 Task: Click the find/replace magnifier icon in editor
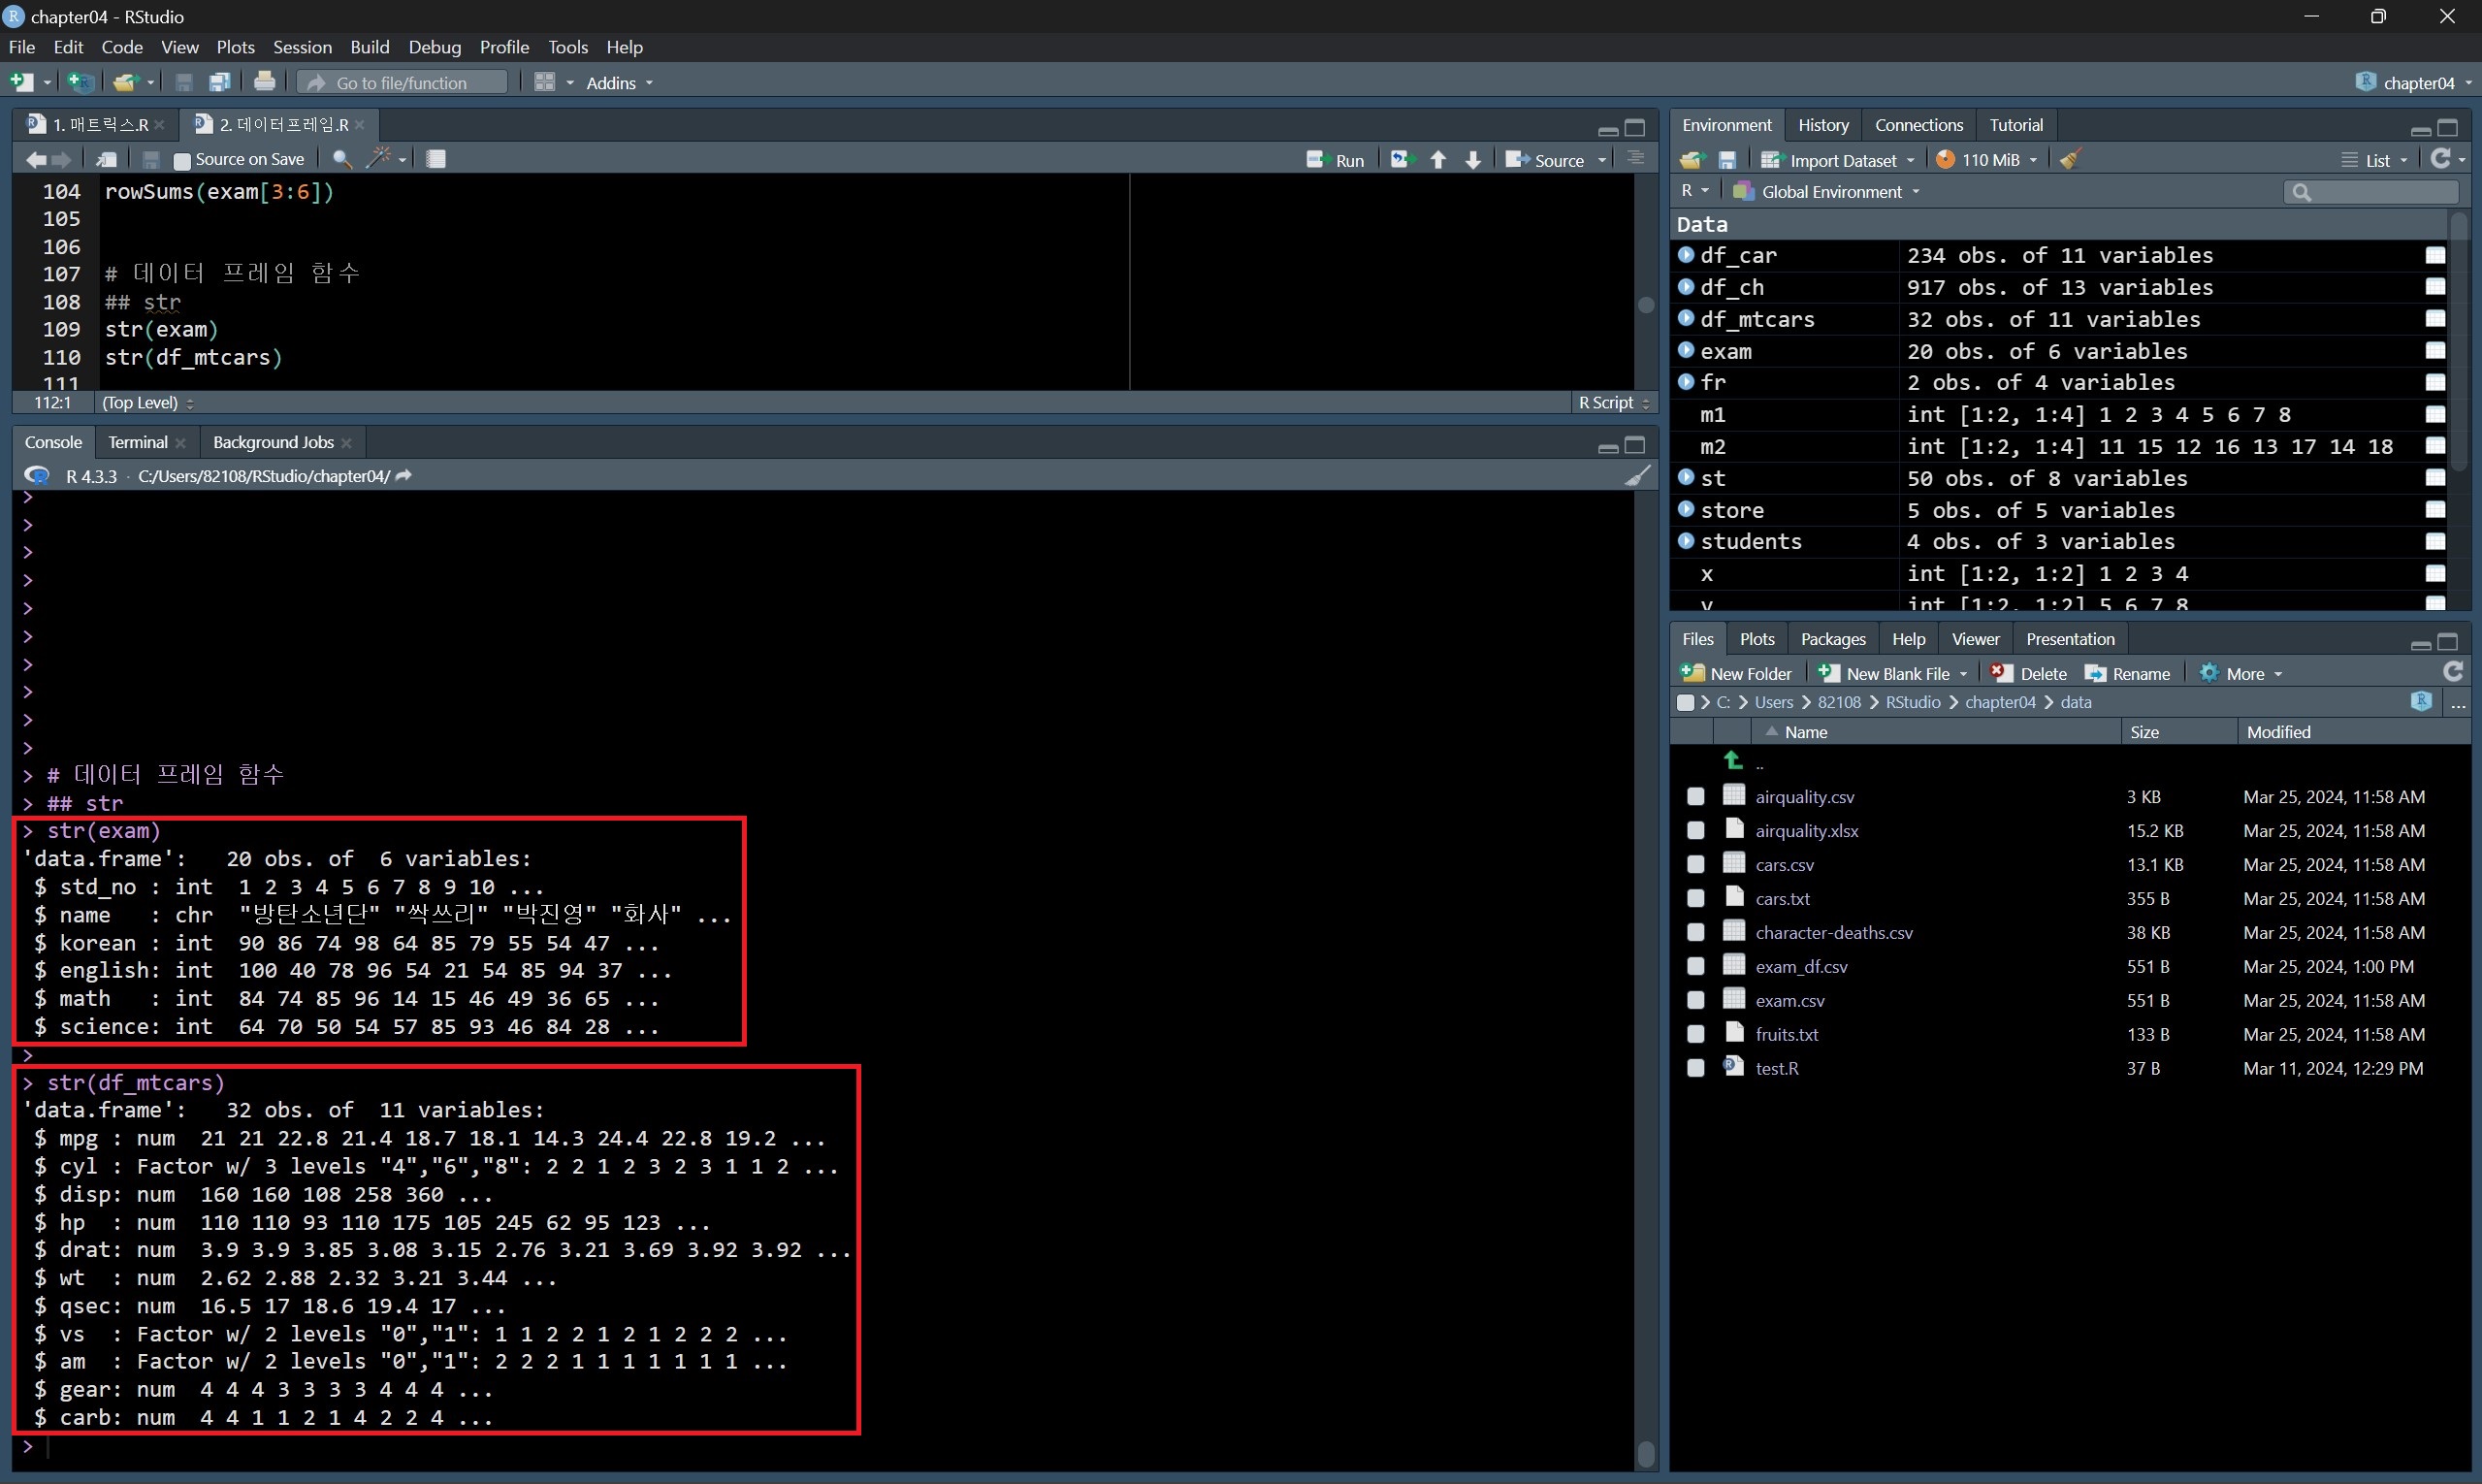[342, 159]
